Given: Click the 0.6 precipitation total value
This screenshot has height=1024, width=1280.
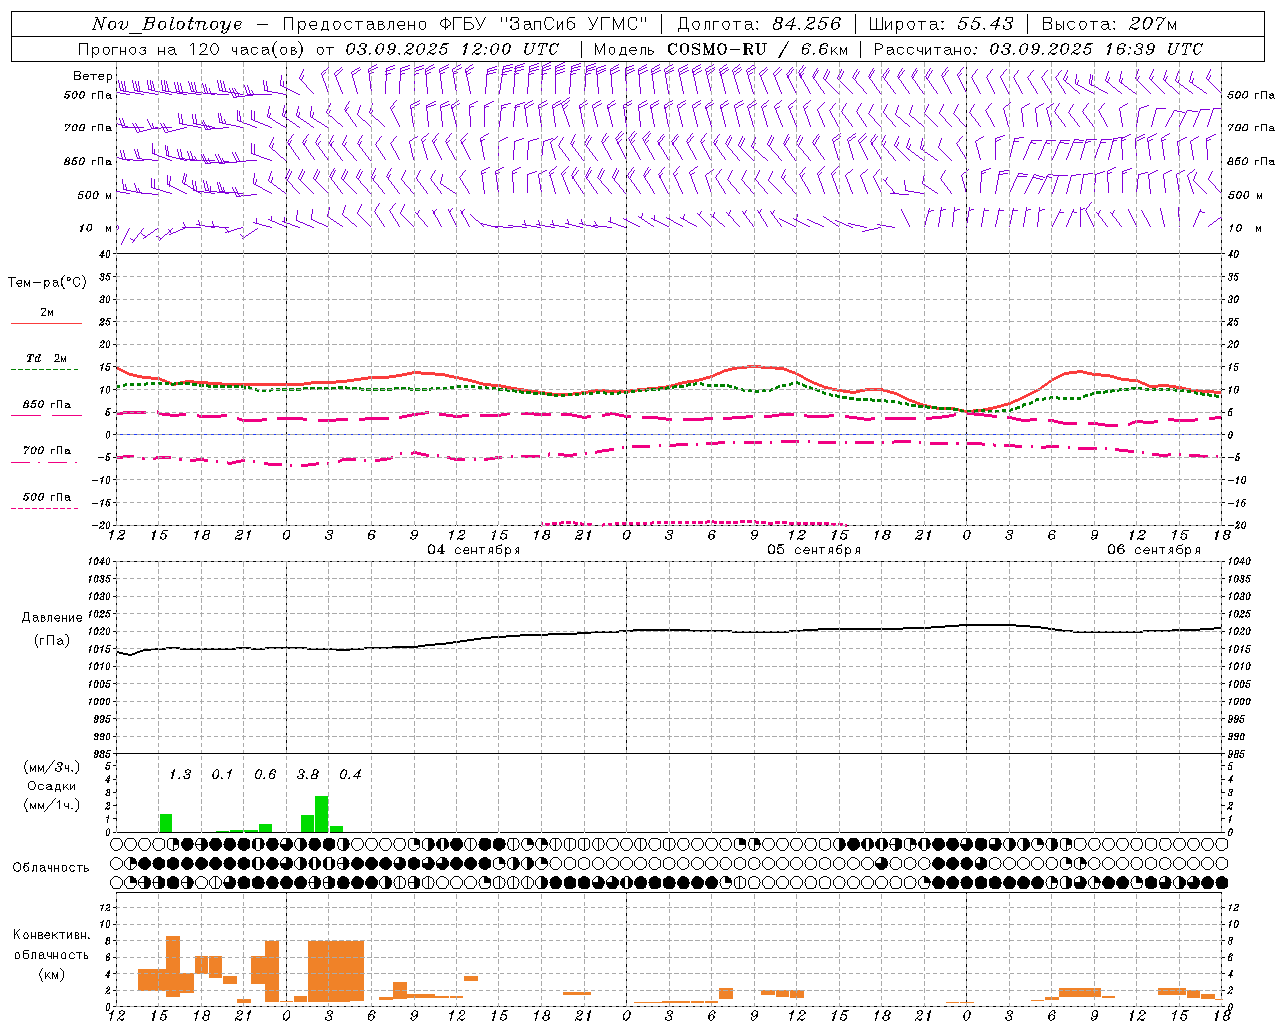Looking at the screenshot, I should tap(265, 774).
